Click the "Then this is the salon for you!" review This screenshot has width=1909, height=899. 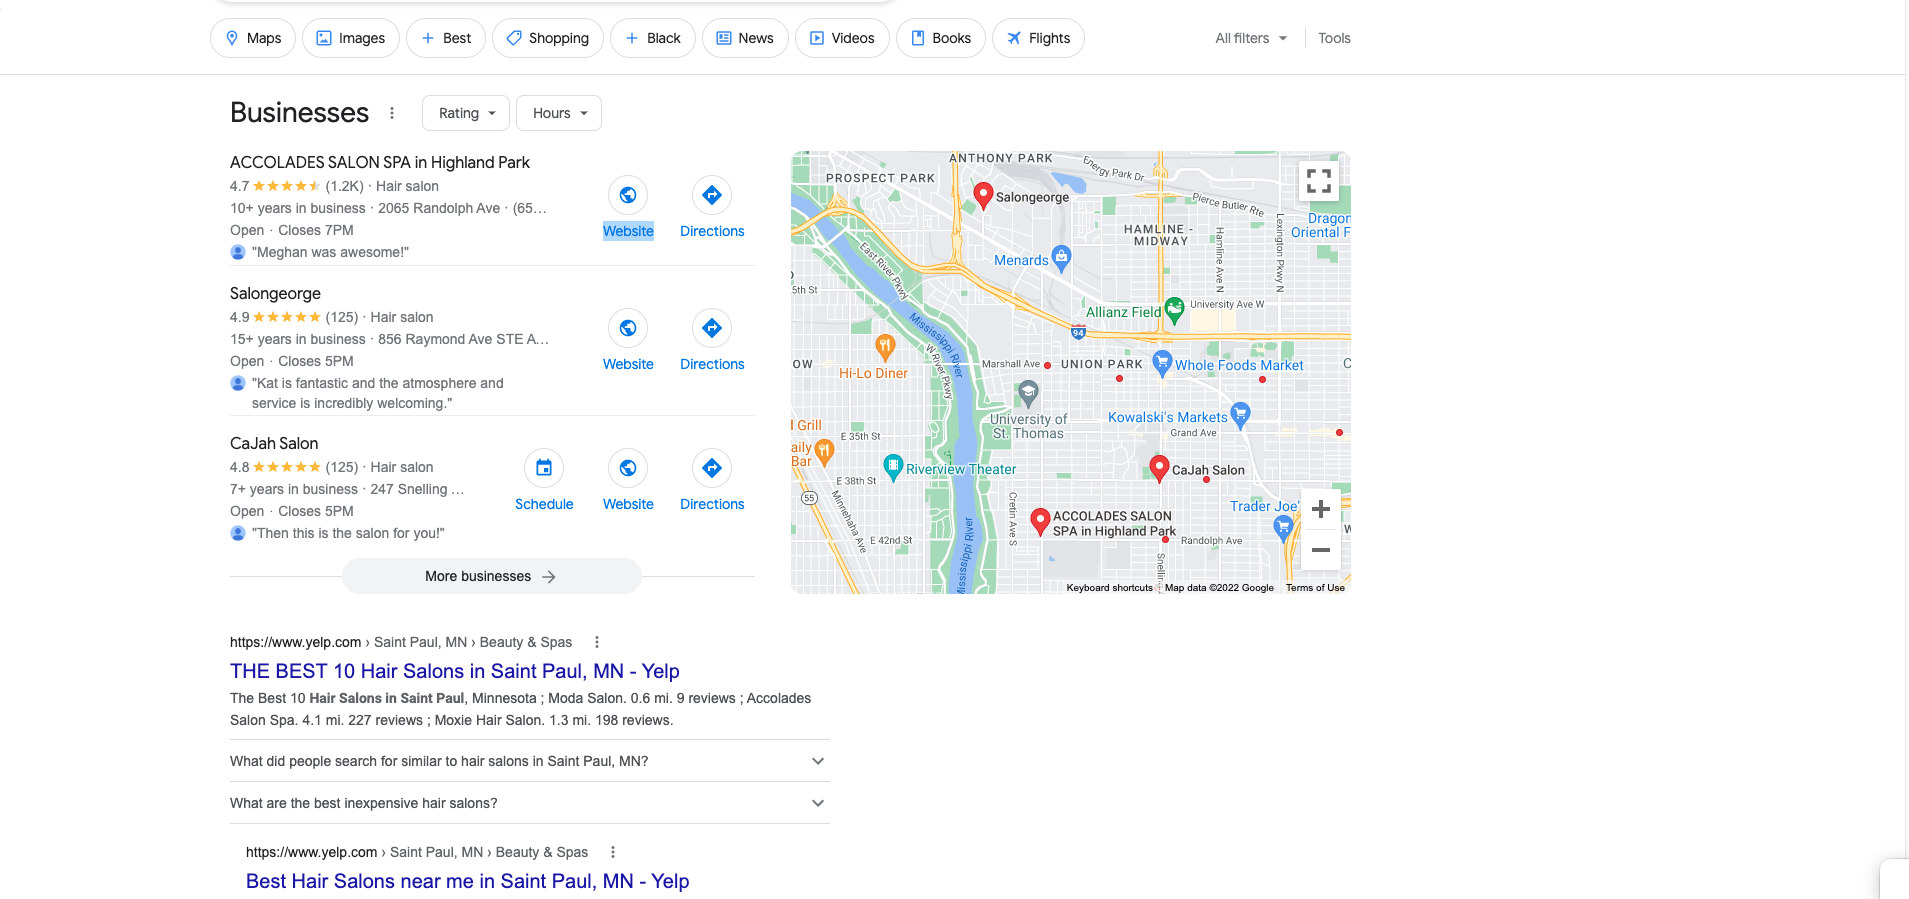(x=348, y=533)
